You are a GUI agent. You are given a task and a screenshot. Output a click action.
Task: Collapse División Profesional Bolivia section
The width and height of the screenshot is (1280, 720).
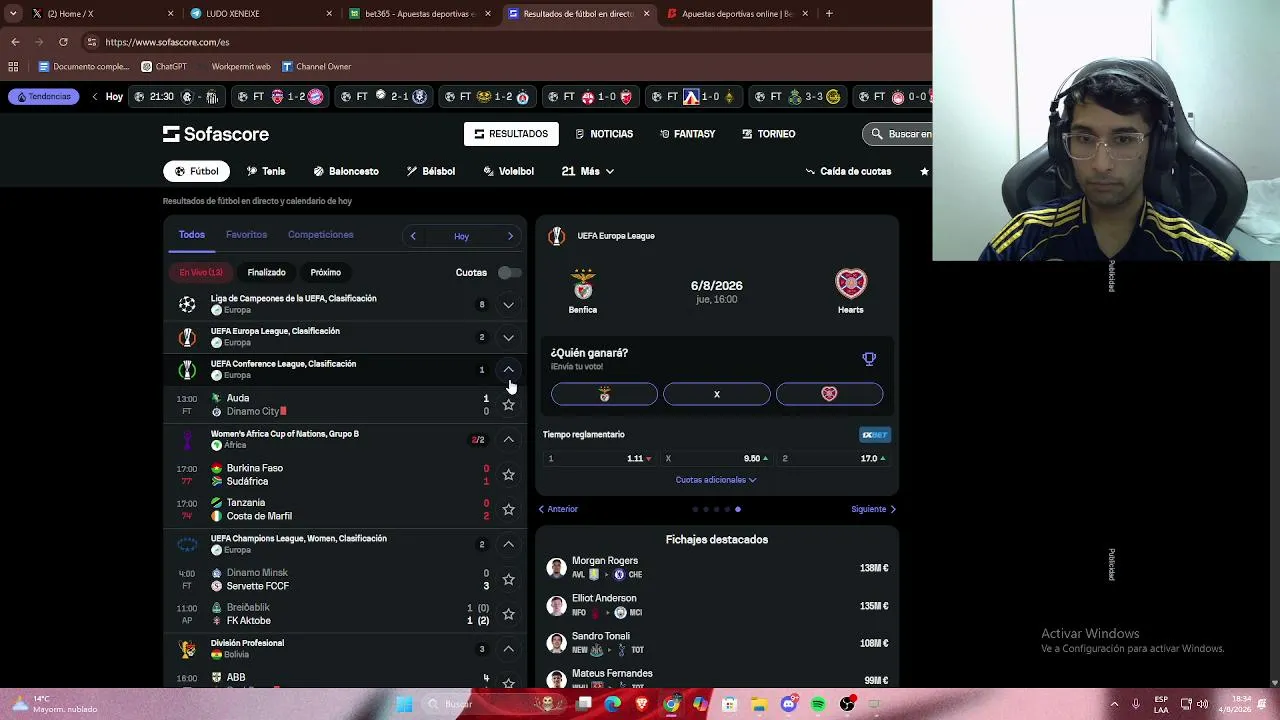(x=508, y=649)
